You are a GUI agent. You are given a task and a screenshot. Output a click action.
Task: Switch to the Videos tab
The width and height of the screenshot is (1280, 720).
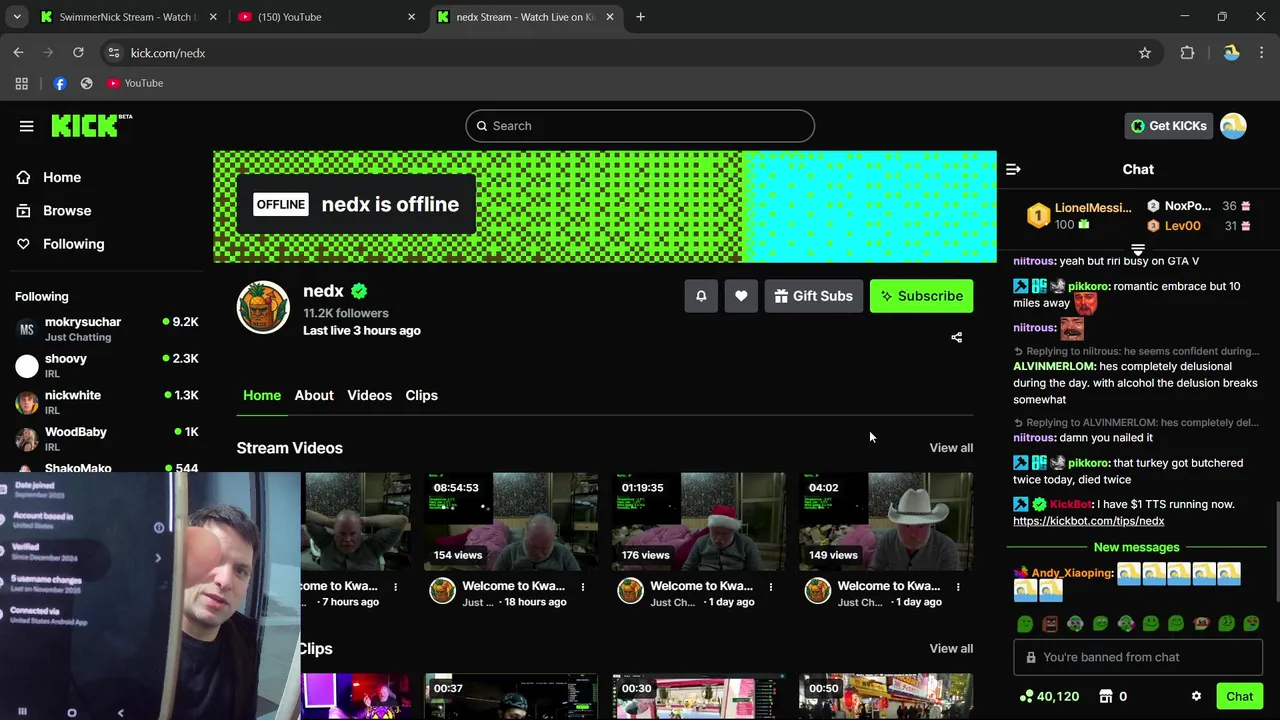369,395
